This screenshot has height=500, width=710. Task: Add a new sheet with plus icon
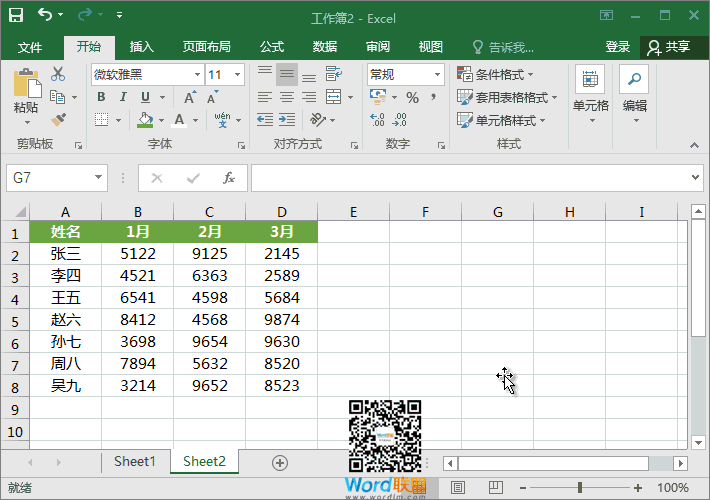coord(280,463)
